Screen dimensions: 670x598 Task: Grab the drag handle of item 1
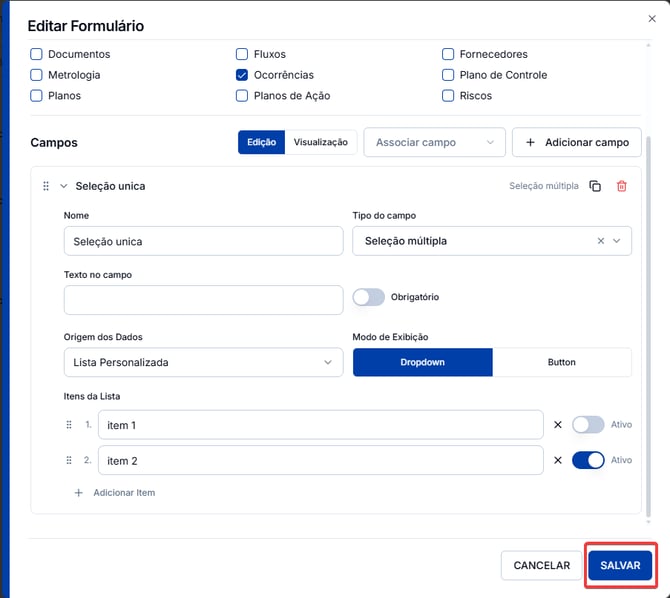coord(69,425)
